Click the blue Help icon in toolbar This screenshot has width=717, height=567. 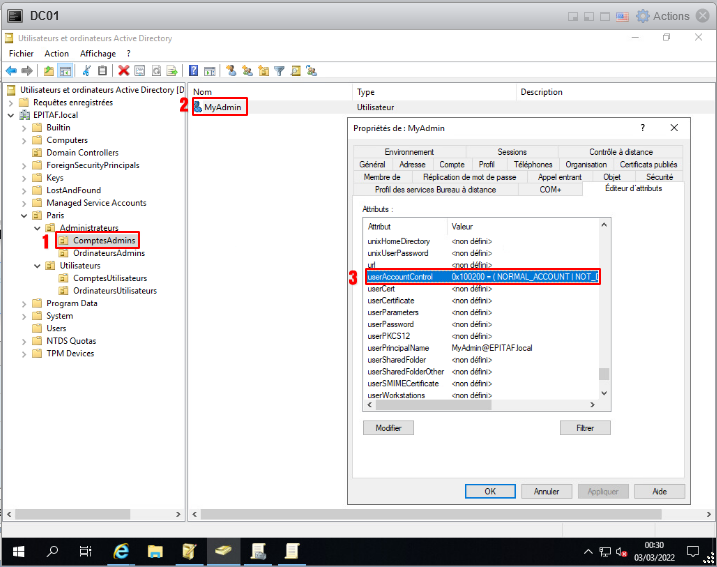pyautogui.click(x=194, y=71)
